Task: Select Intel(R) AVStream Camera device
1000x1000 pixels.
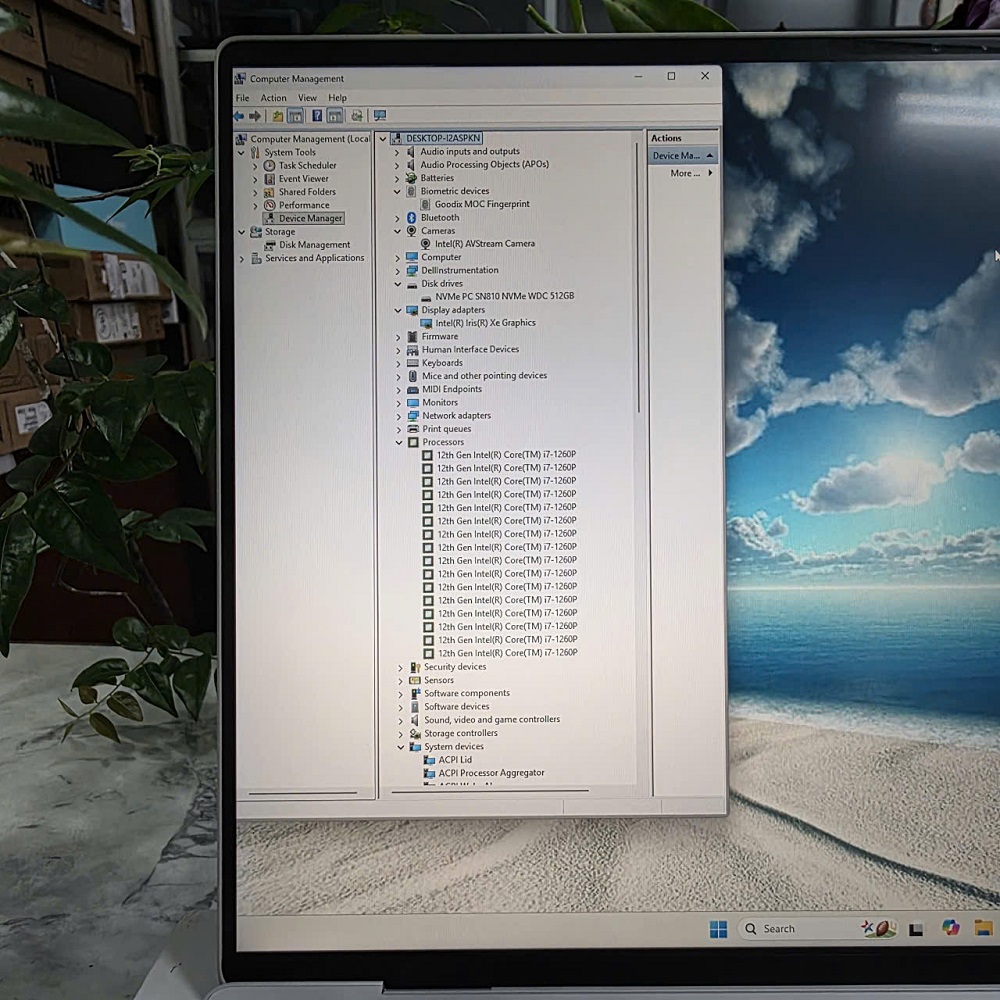Action: pyautogui.click(x=485, y=244)
